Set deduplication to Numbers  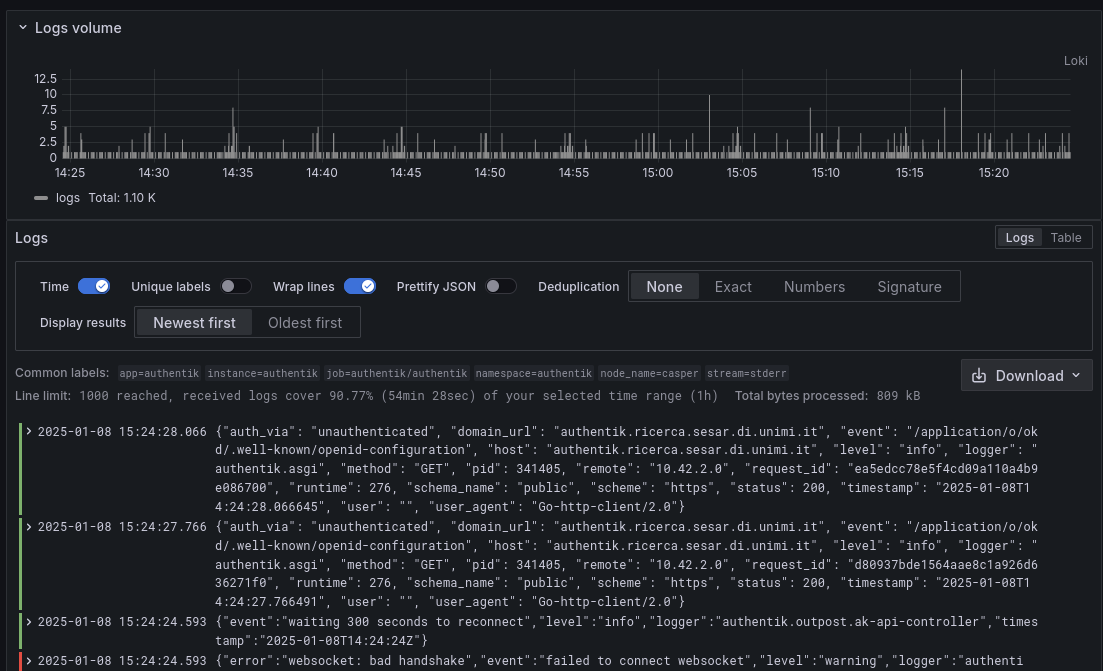pos(814,287)
